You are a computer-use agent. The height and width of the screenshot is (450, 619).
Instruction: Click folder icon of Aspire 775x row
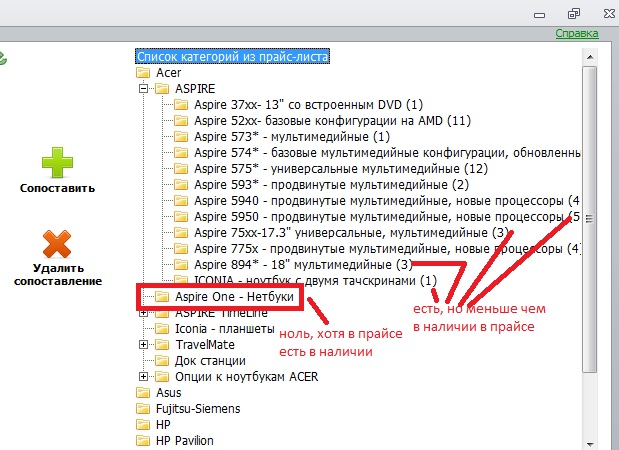[x=181, y=248]
